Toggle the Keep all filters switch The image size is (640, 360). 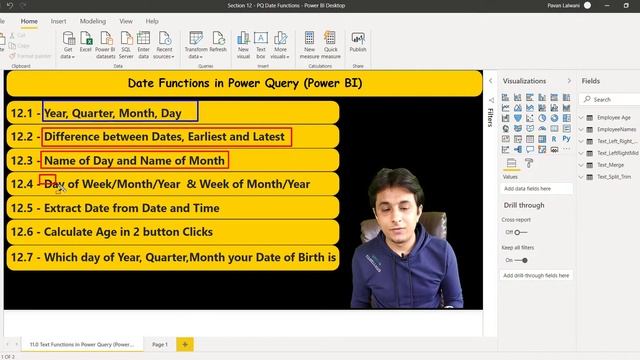[x=521, y=260]
